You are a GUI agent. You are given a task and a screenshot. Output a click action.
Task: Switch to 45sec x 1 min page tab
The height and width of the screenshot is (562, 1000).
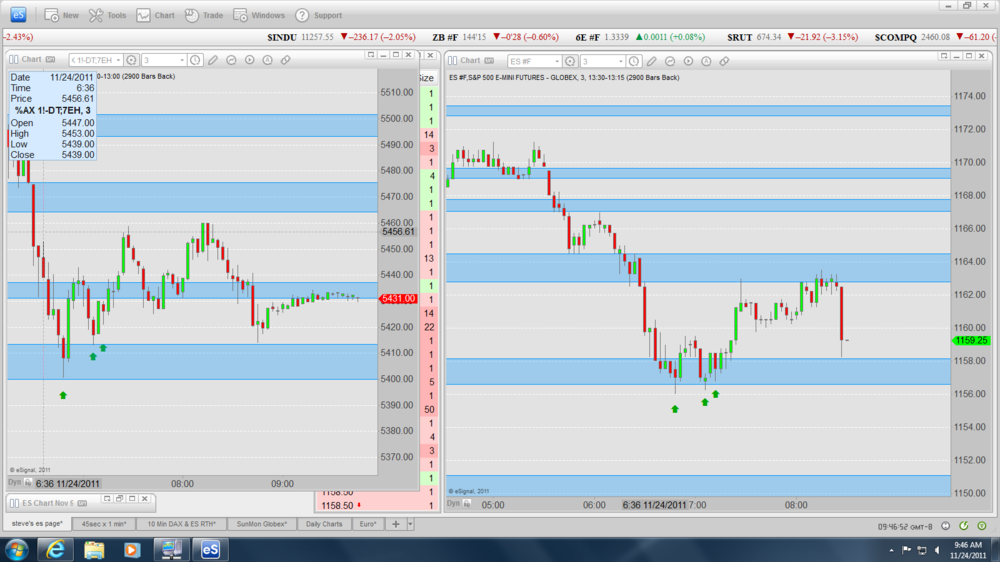(104, 524)
